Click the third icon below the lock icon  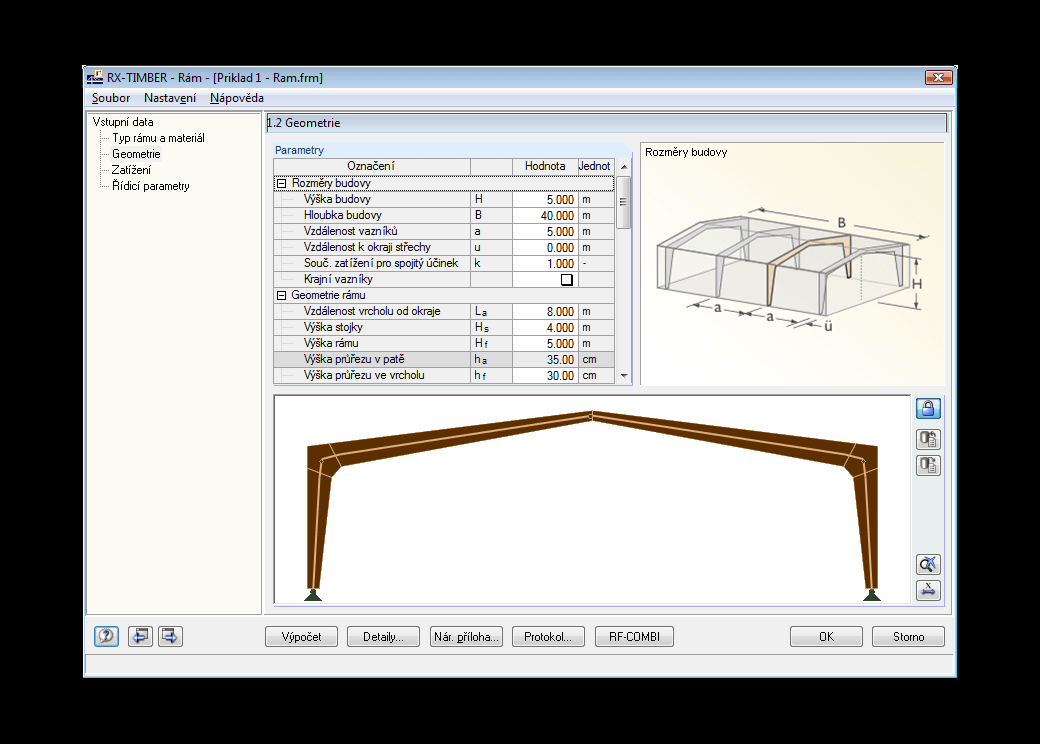[928, 465]
